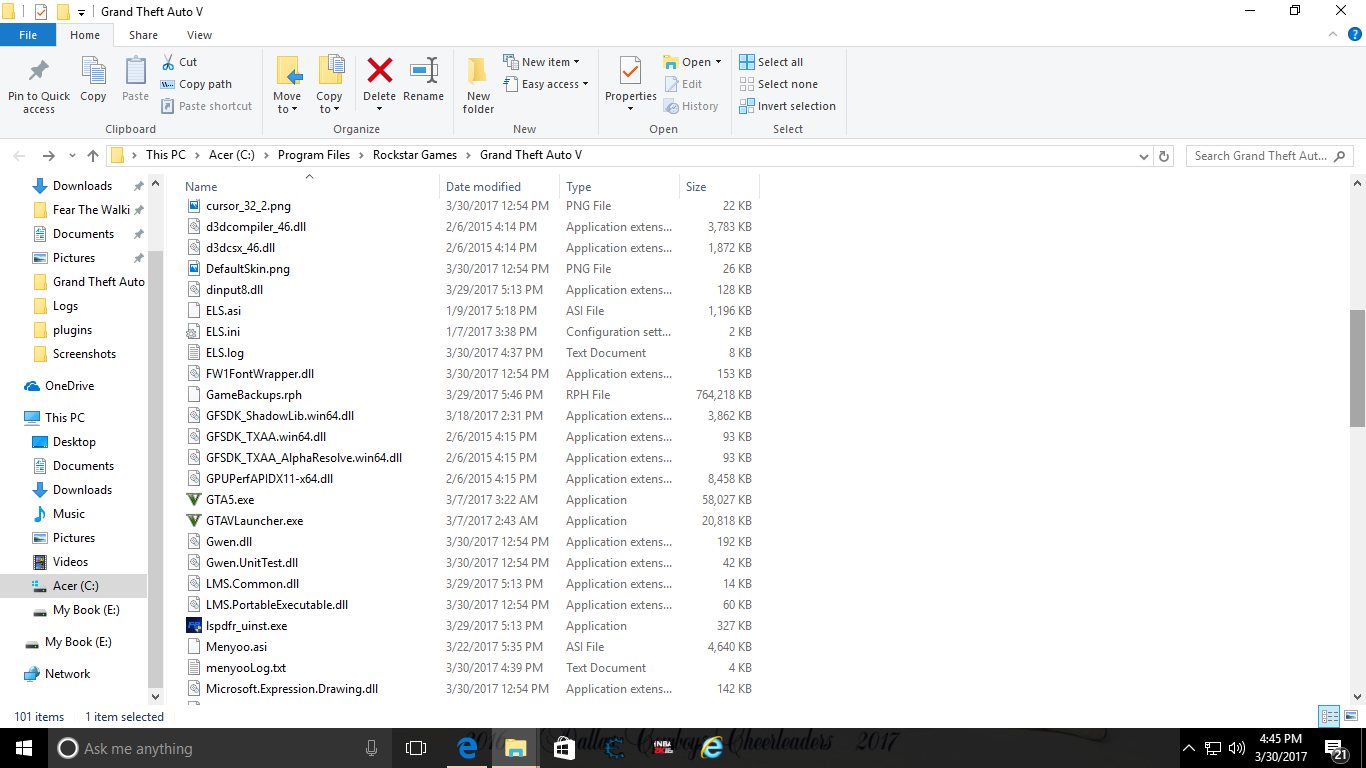The height and width of the screenshot is (768, 1366).
Task: Click the red Delete X icon
Action: click(x=379, y=70)
